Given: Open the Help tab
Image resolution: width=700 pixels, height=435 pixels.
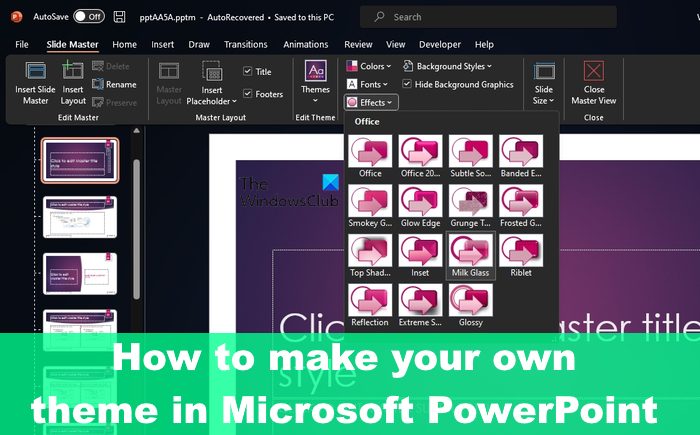Looking at the screenshot, I should [484, 44].
